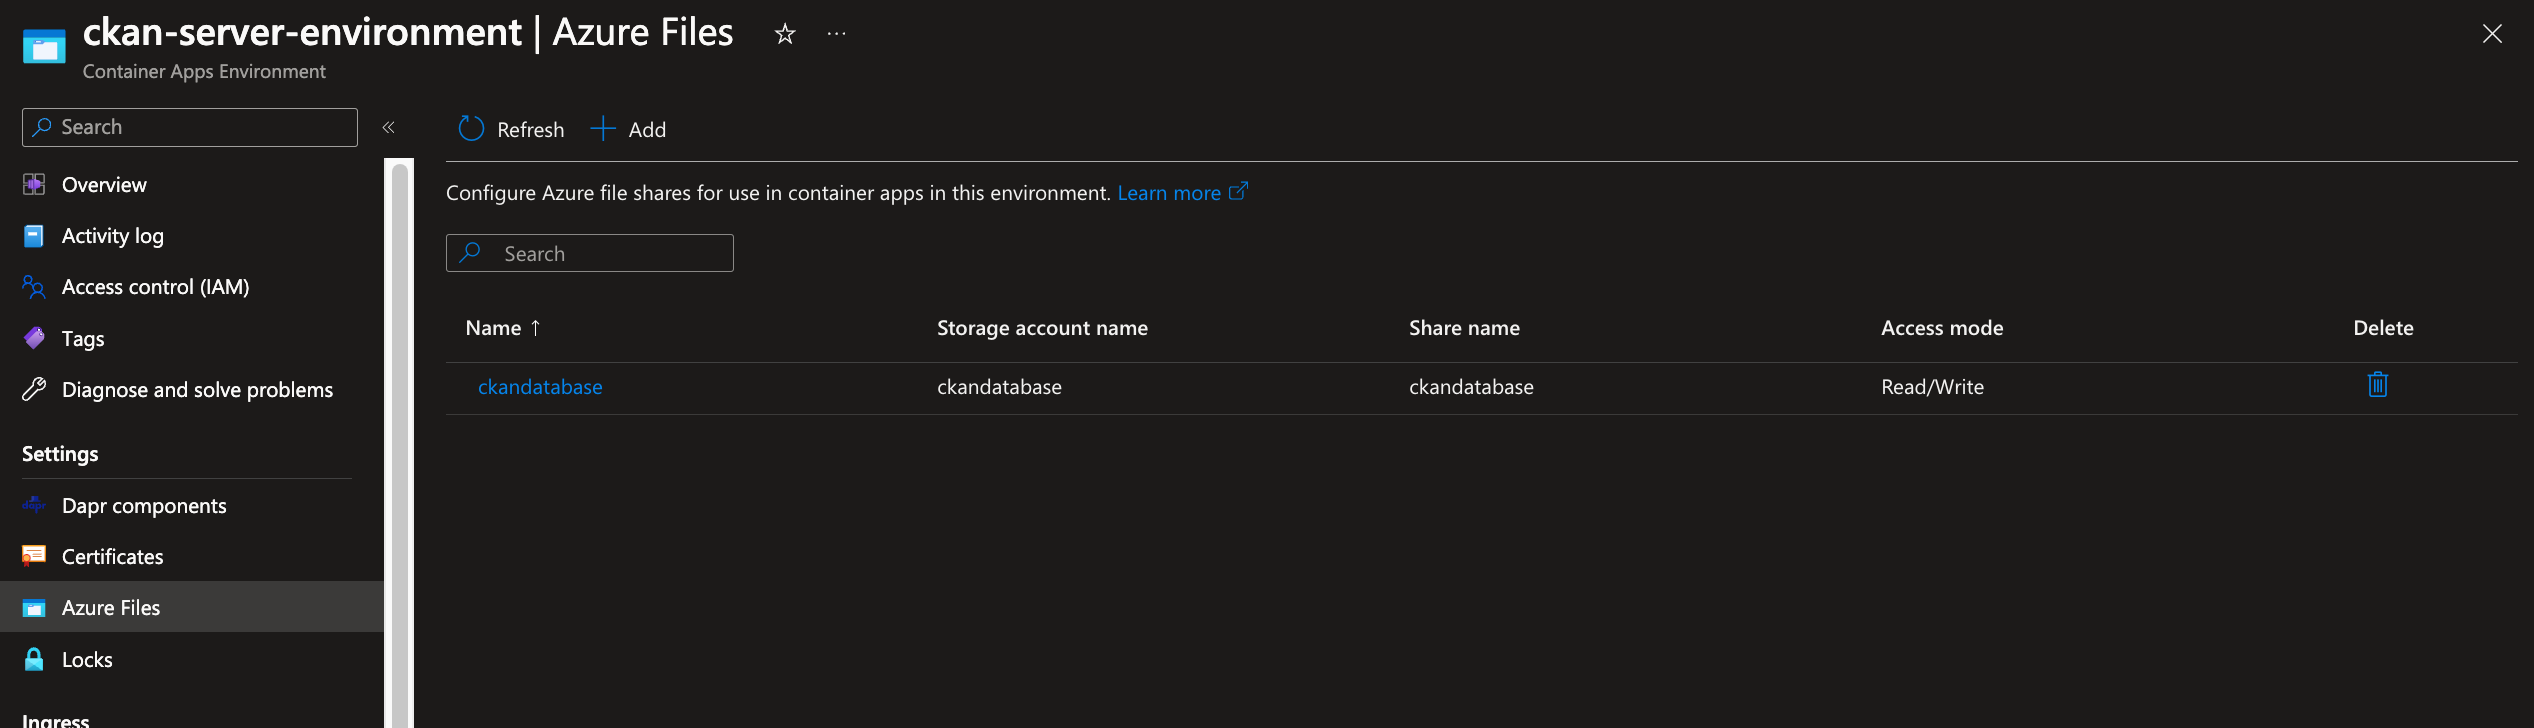This screenshot has width=2534, height=728.
Task: Click the sidebar vertical scrollbar
Action: pyautogui.click(x=400, y=445)
